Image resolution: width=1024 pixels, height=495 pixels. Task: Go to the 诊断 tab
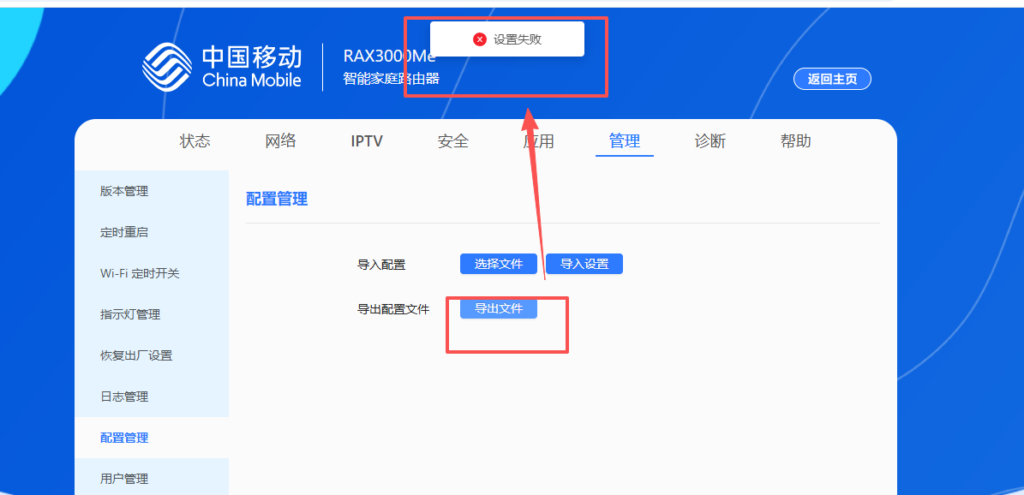click(710, 141)
